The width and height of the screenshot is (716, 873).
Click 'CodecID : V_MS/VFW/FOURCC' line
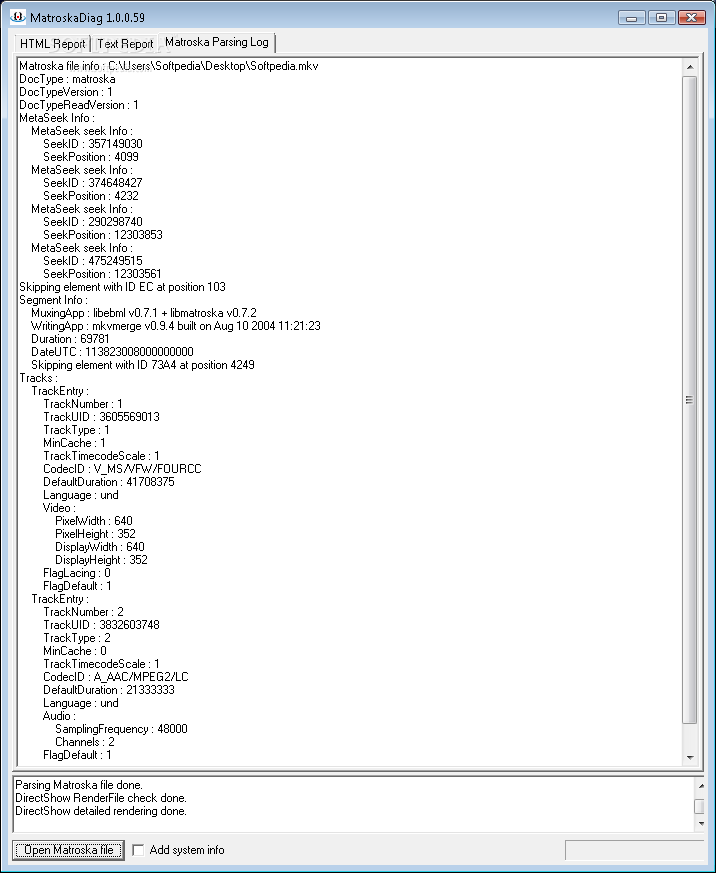122,469
